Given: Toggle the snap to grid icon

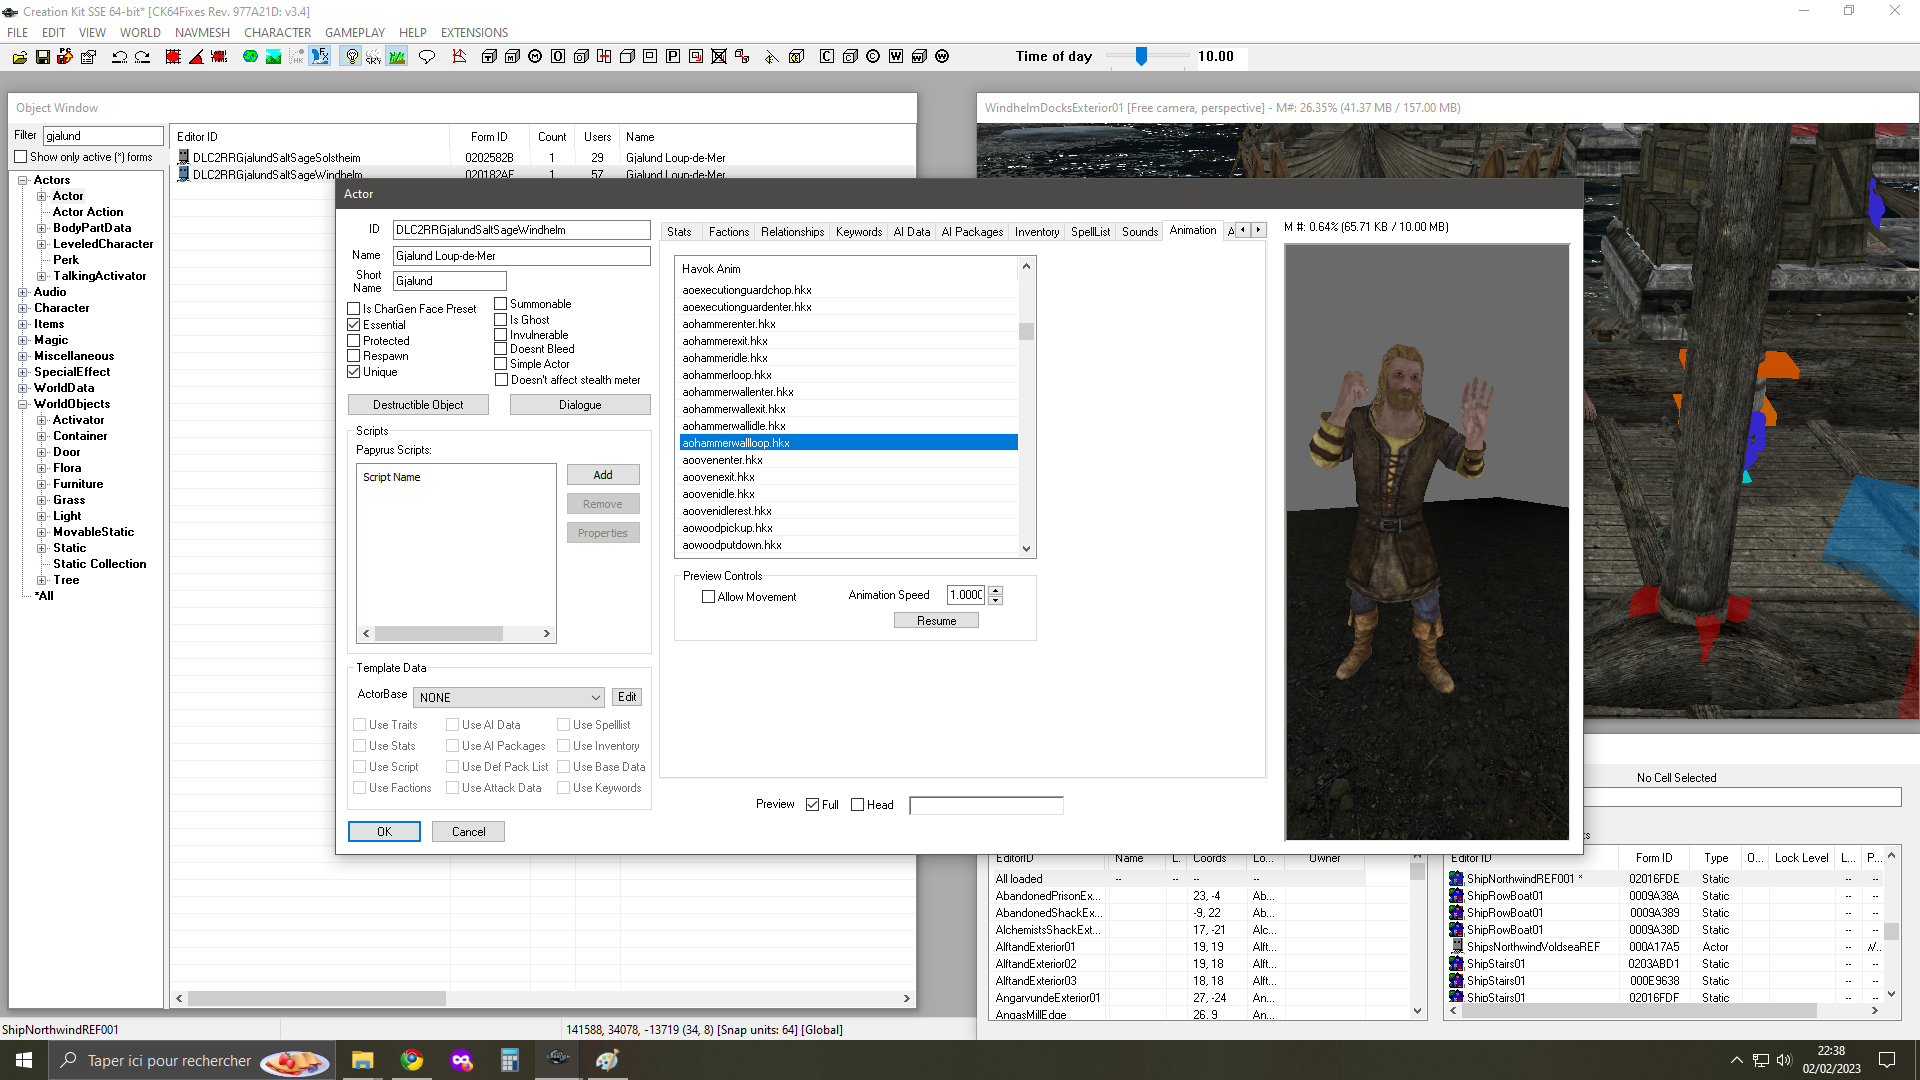Looking at the screenshot, I should tap(173, 57).
